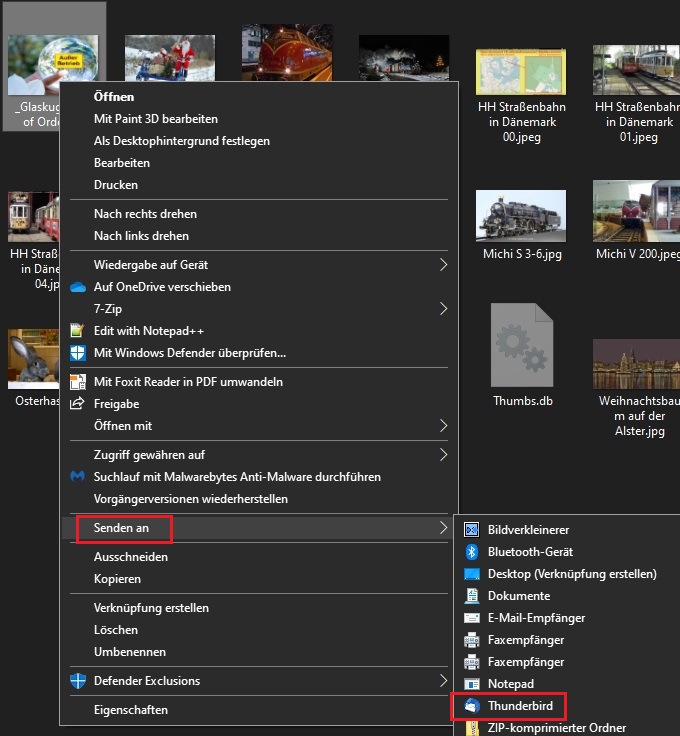Click the Bildverkleinerer icon
The height and width of the screenshot is (736, 680).
point(471,530)
